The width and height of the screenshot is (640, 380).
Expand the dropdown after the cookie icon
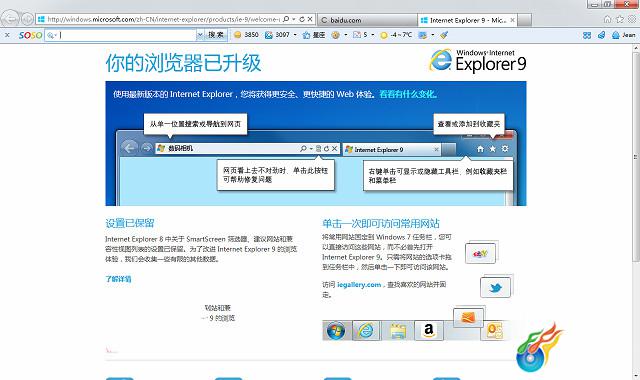[346, 35]
